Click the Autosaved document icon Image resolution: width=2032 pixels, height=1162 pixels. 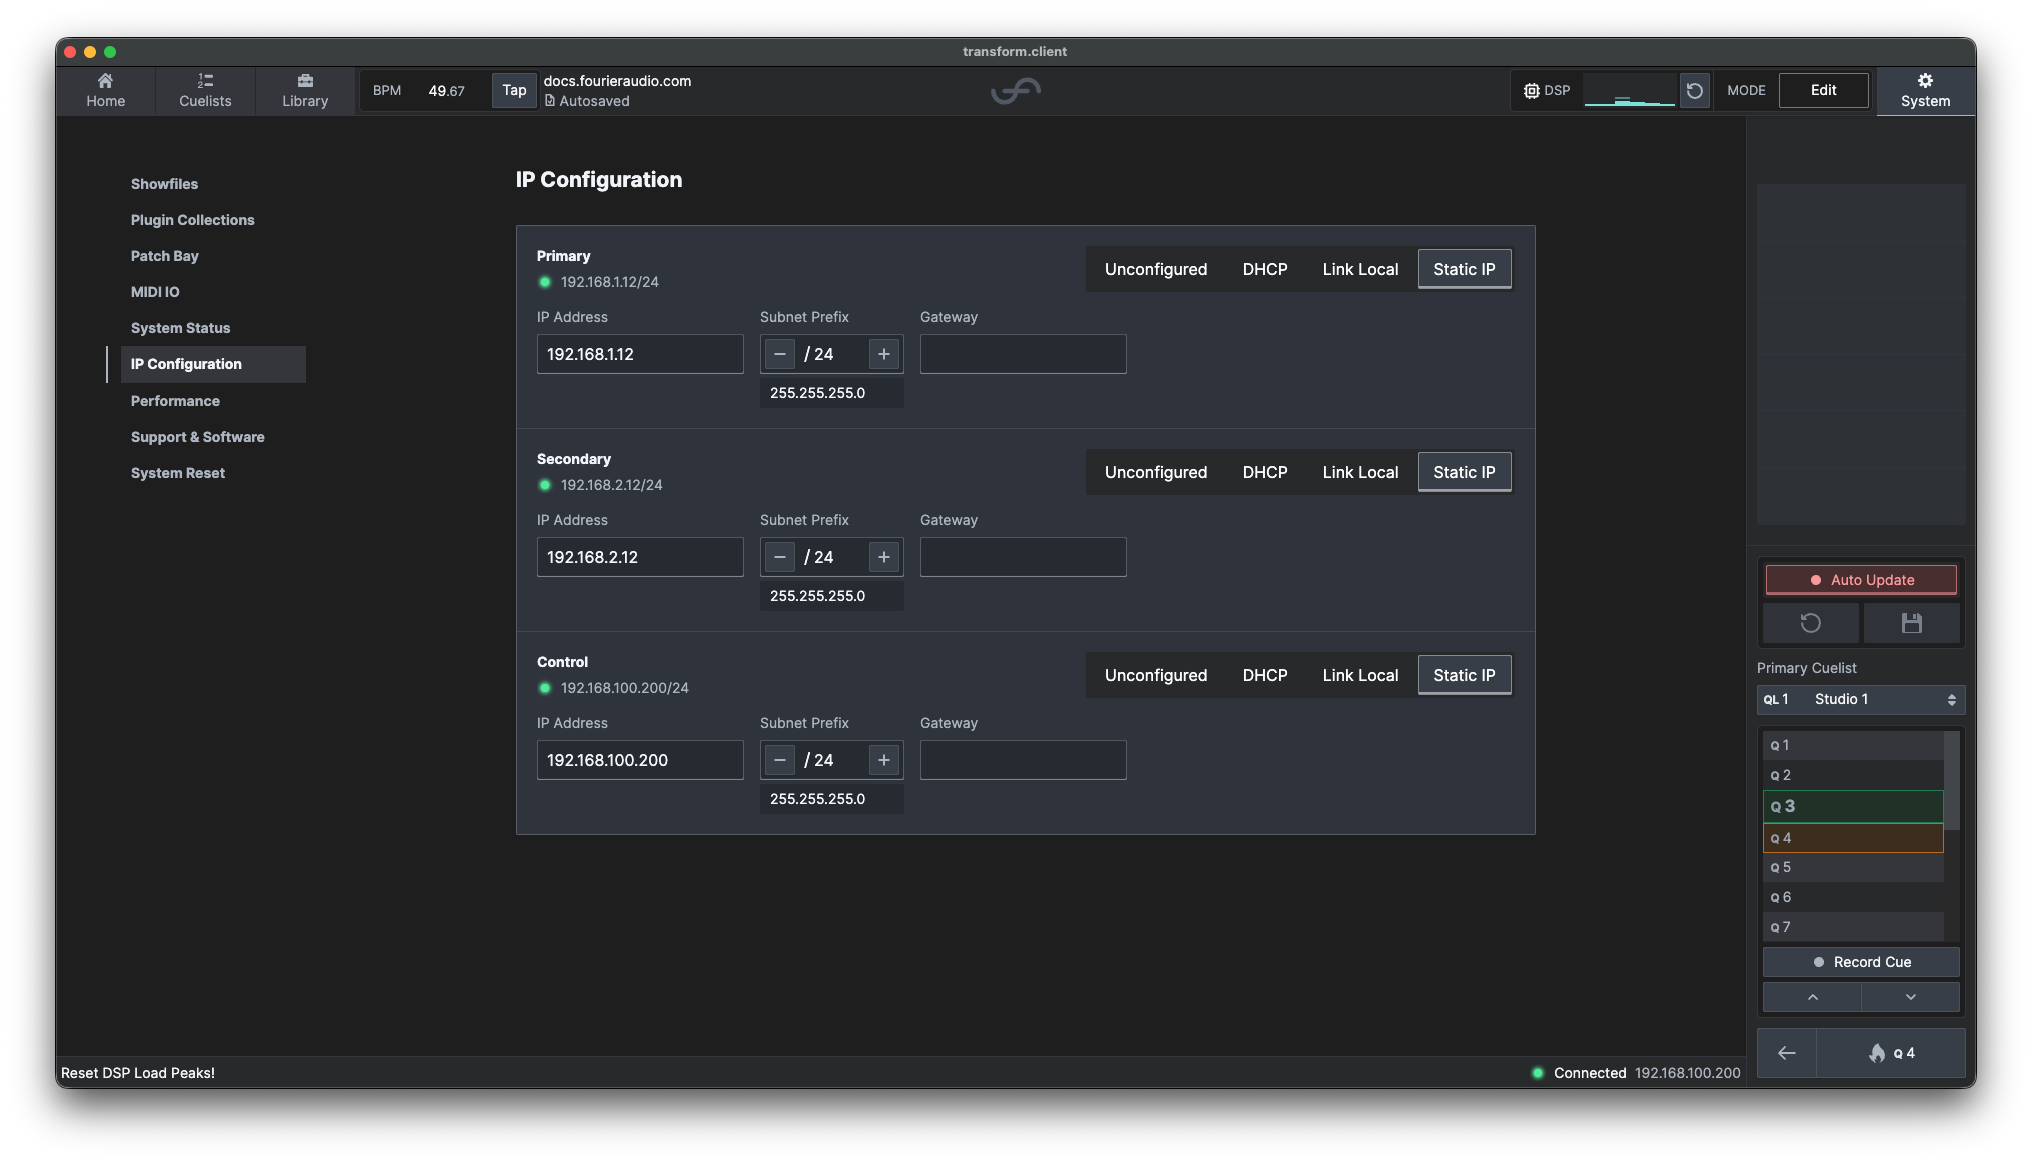point(550,101)
